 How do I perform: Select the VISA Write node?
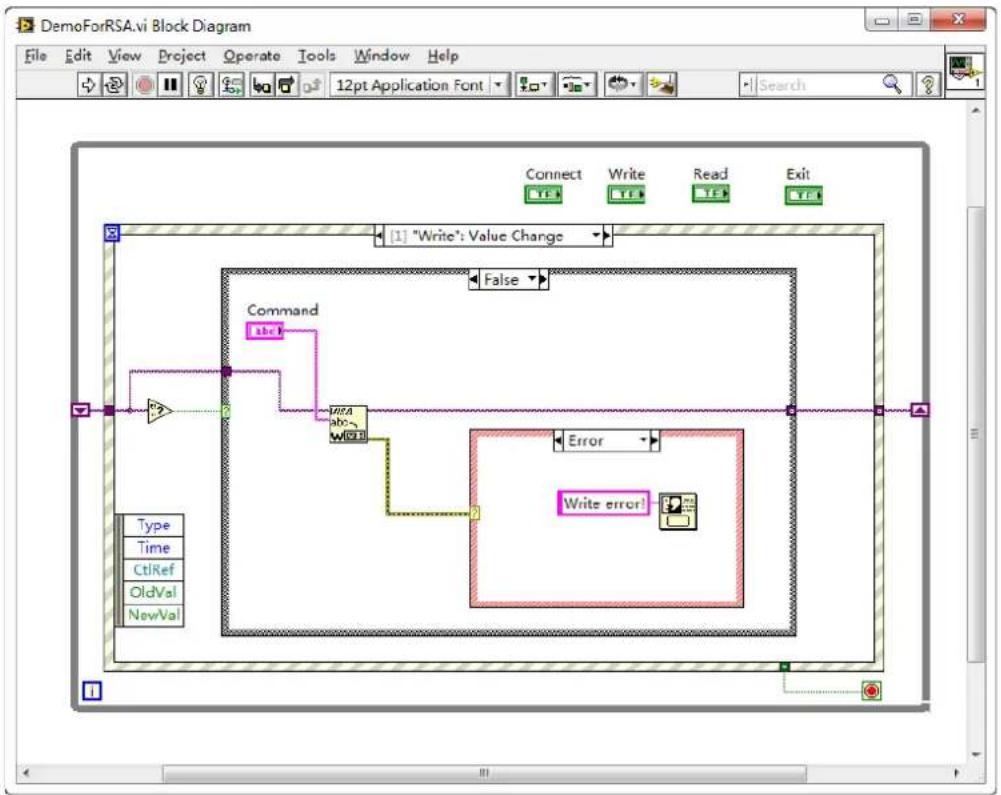click(x=348, y=424)
